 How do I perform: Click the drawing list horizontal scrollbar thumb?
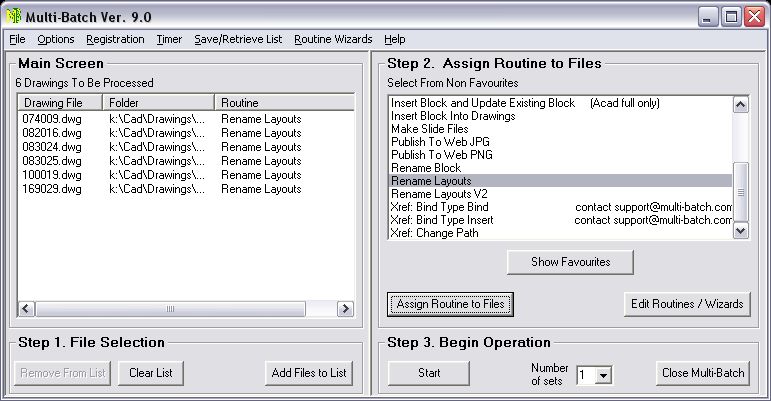(x=170, y=309)
